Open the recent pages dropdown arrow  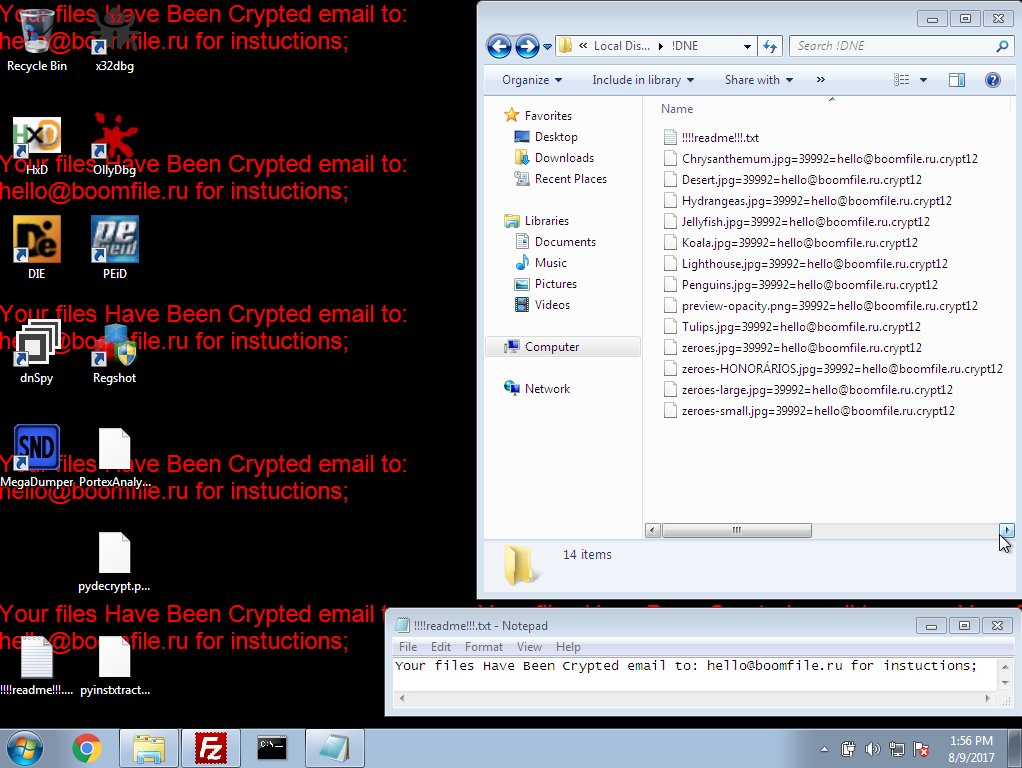[548, 46]
